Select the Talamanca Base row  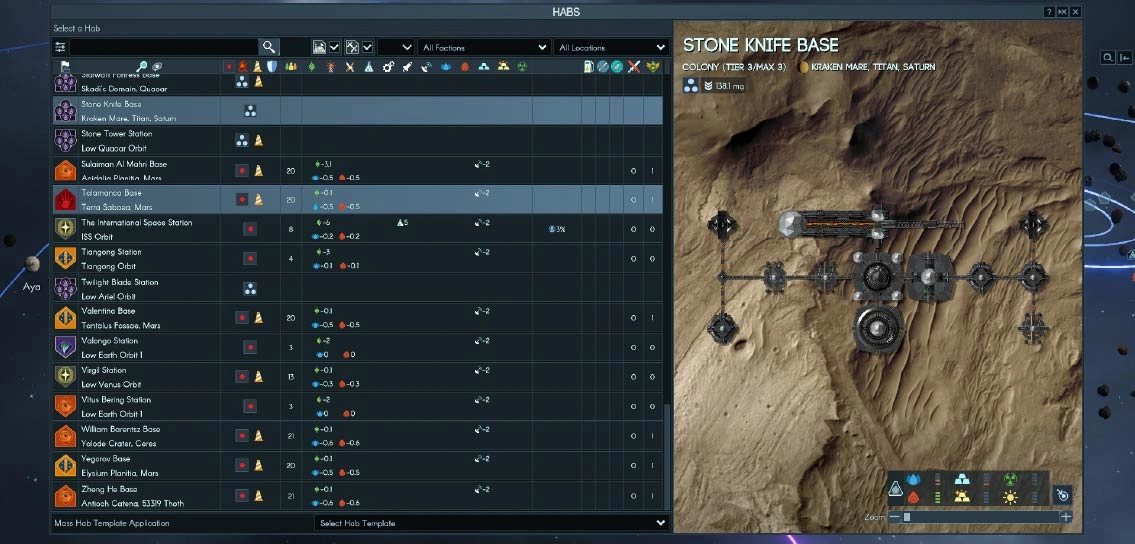click(140, 200)
